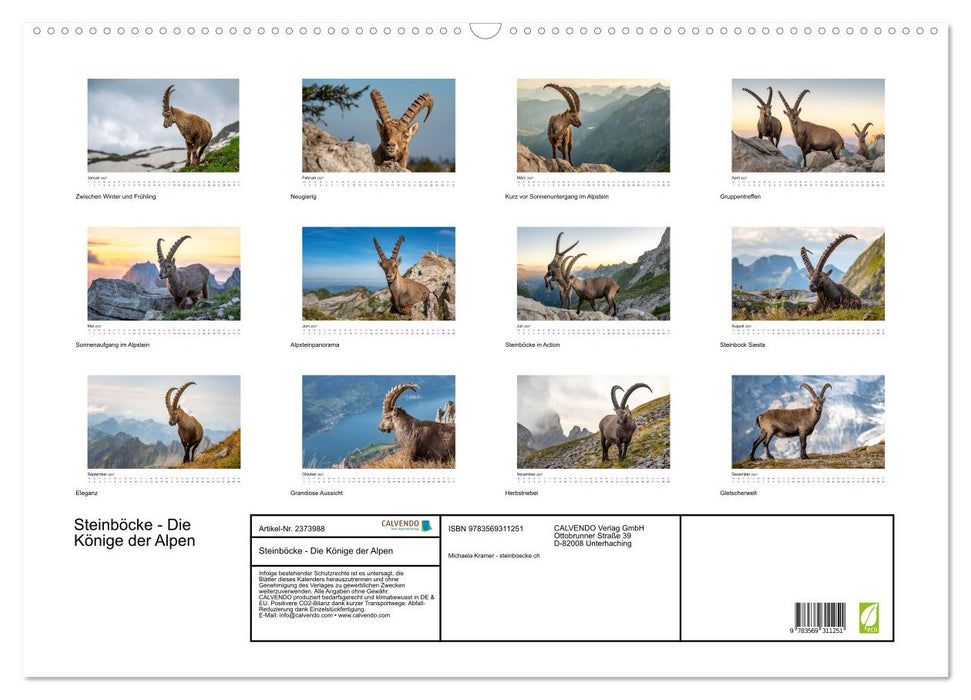Click the caption 'Alpsteinpanorama'
Image resolution: width=971 pixels, height=700 pixels.
[315, 344]
